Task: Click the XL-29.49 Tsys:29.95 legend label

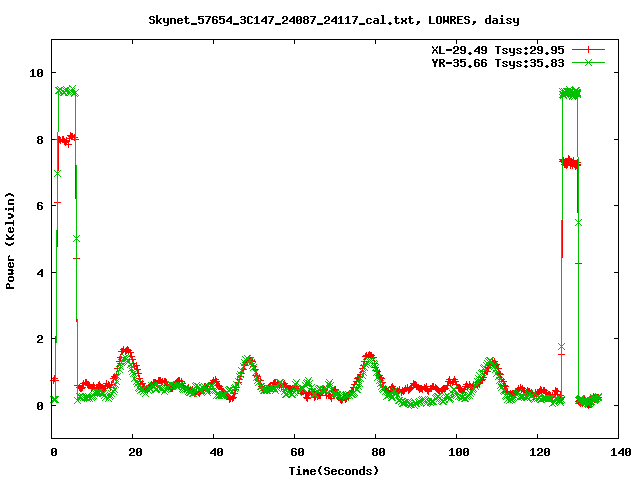Action: (x=498, y=50)
